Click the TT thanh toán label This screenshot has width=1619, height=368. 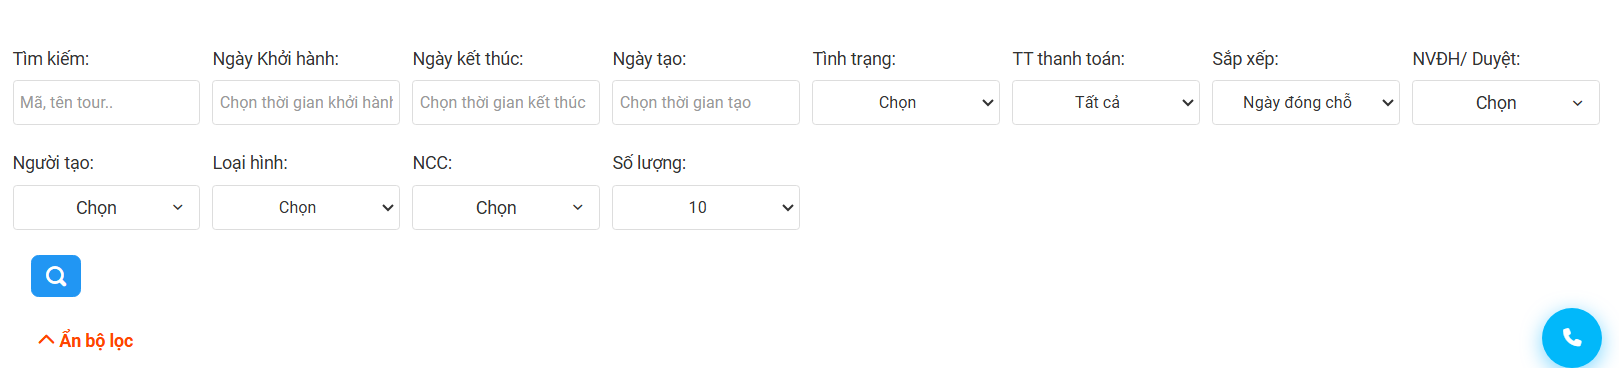(1069, 59)
